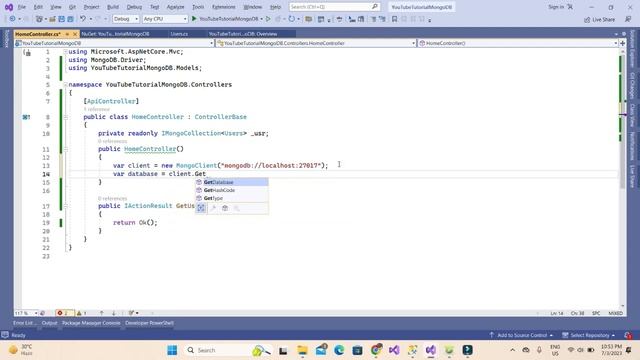Image resolution: width=640 pixels, height=360 pixels.
Task: Collapse the using directives on line 1
Action: (65, 52)
